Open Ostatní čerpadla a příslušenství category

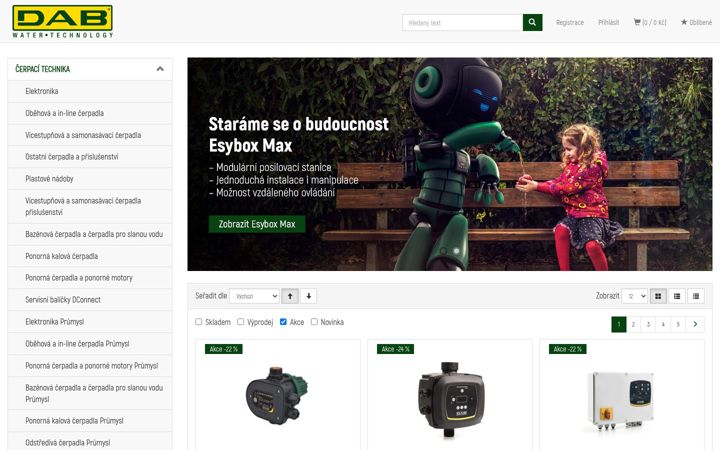coord(90,157)
